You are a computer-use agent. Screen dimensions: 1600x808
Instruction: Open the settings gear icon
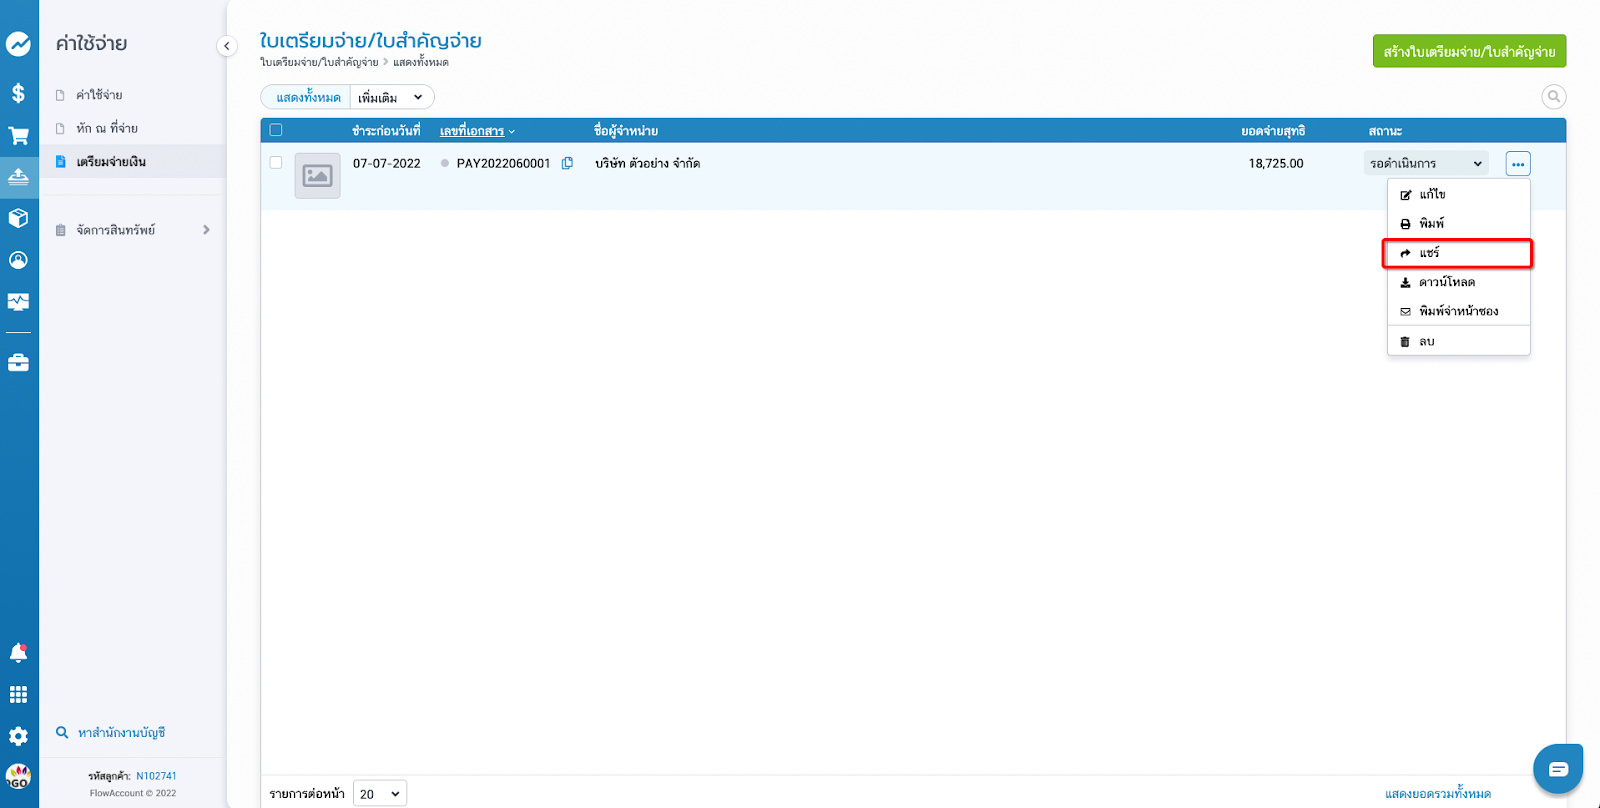coord(18,736)
